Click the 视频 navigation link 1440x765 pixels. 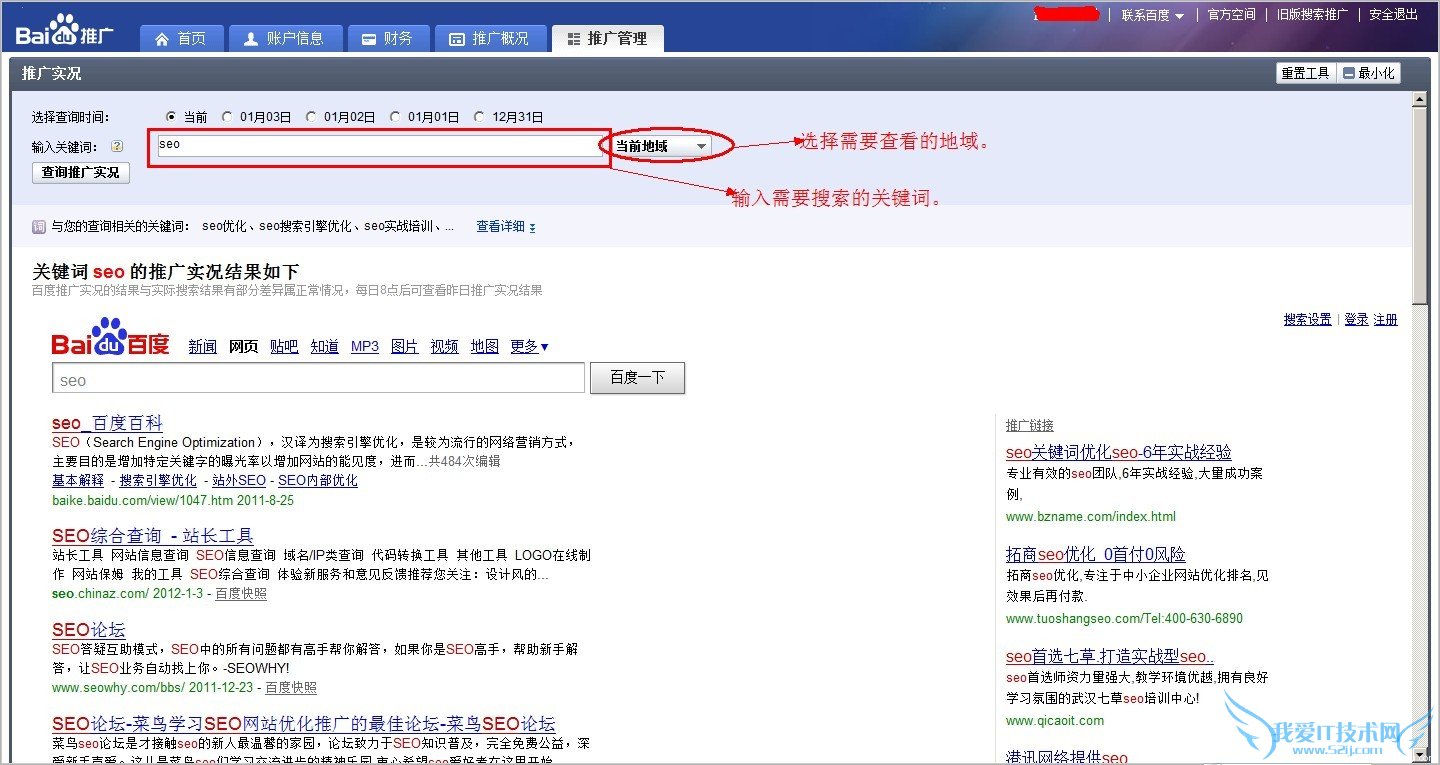(445, 347)
